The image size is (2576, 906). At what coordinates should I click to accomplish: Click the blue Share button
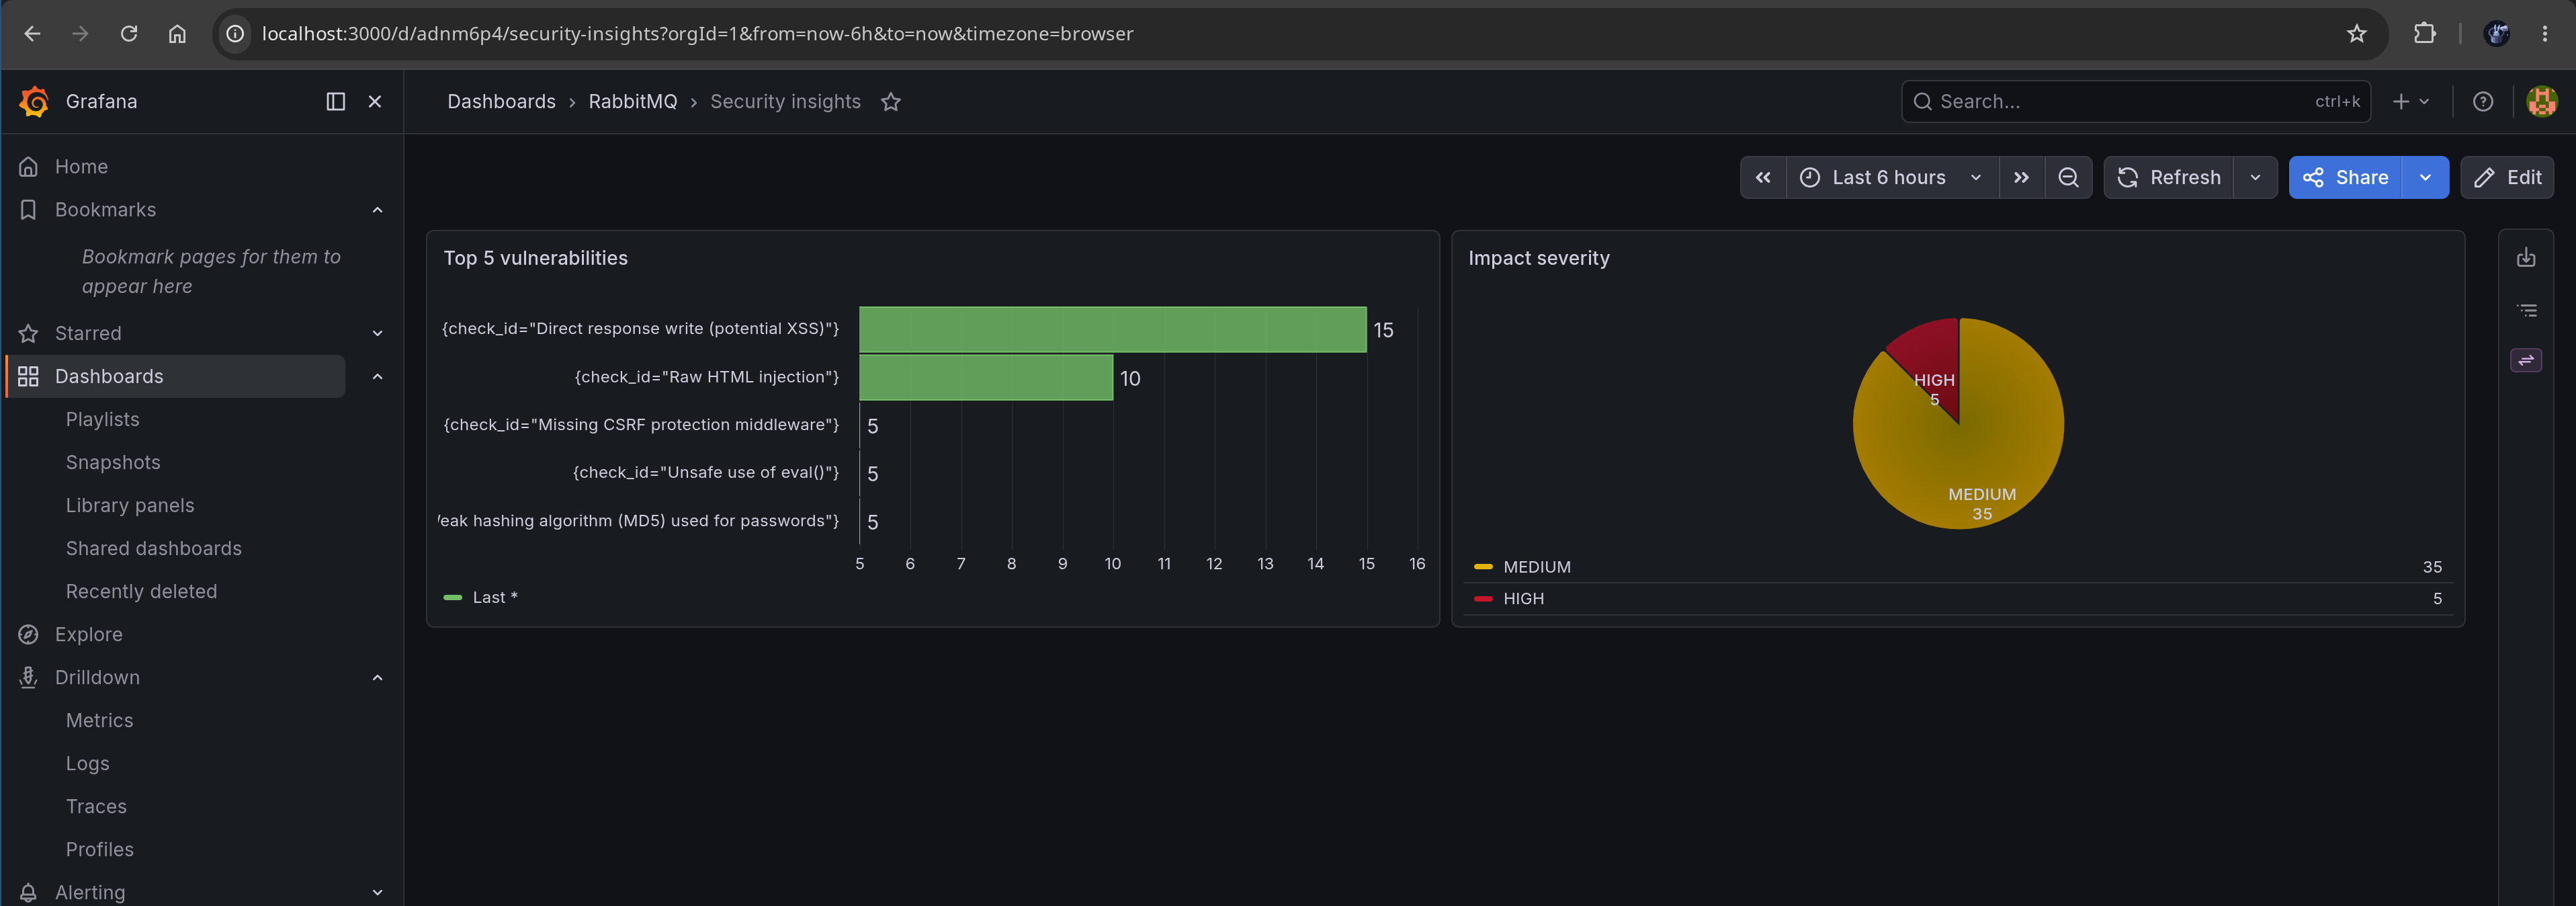coord(2345,177)
